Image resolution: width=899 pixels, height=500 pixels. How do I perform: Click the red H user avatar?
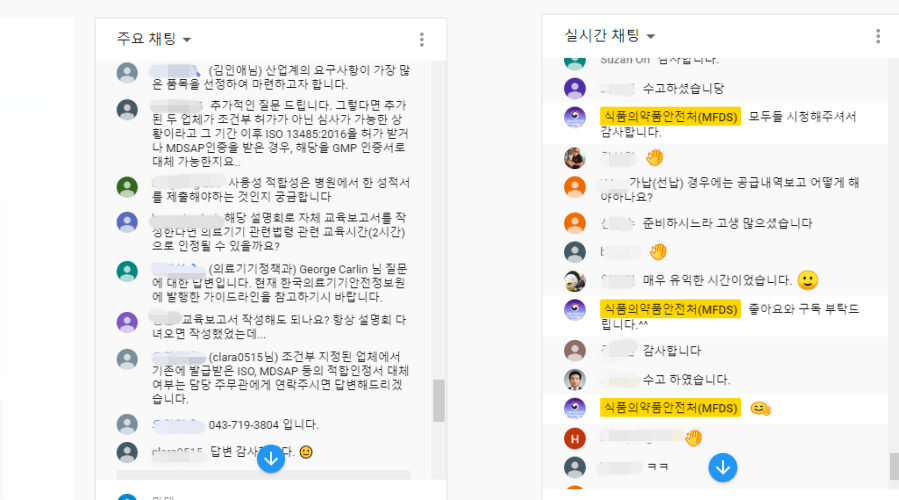pos(574,439)
